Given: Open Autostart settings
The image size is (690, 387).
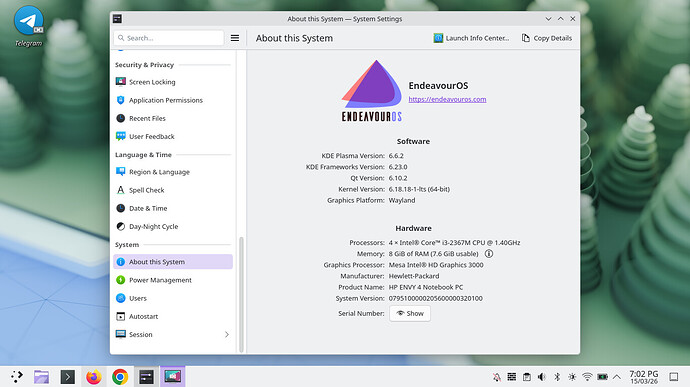Looking at the screenshot, I should (x=172, y=316).
